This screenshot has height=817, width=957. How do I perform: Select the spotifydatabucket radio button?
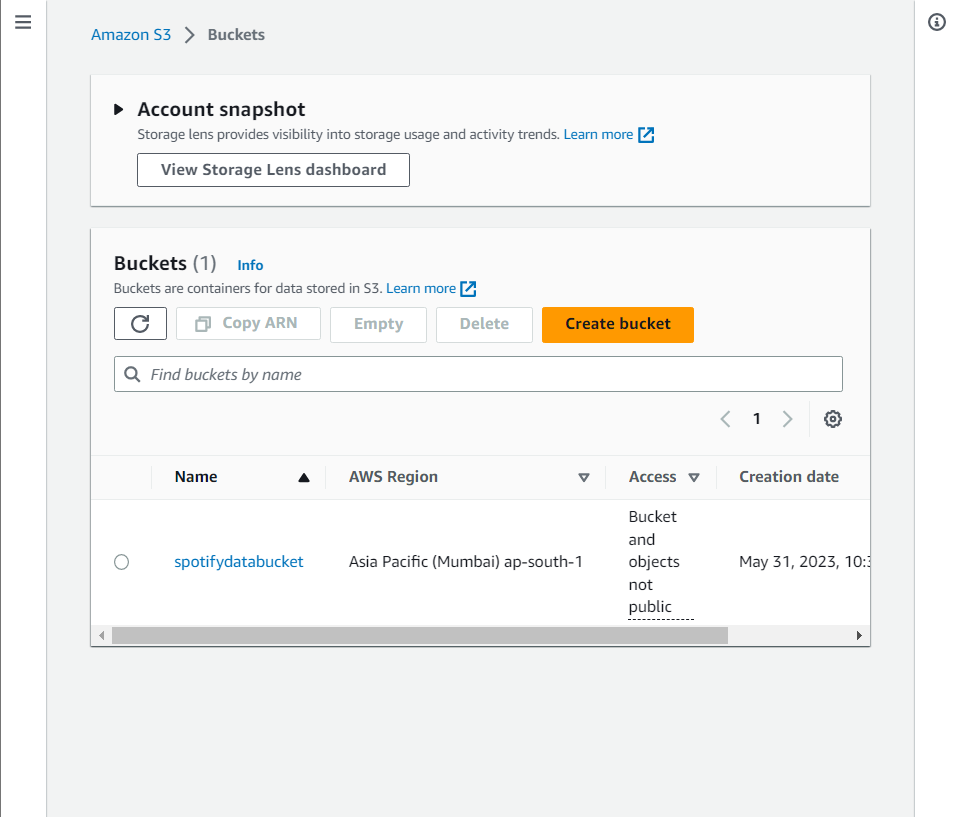(x=121, y=561)
